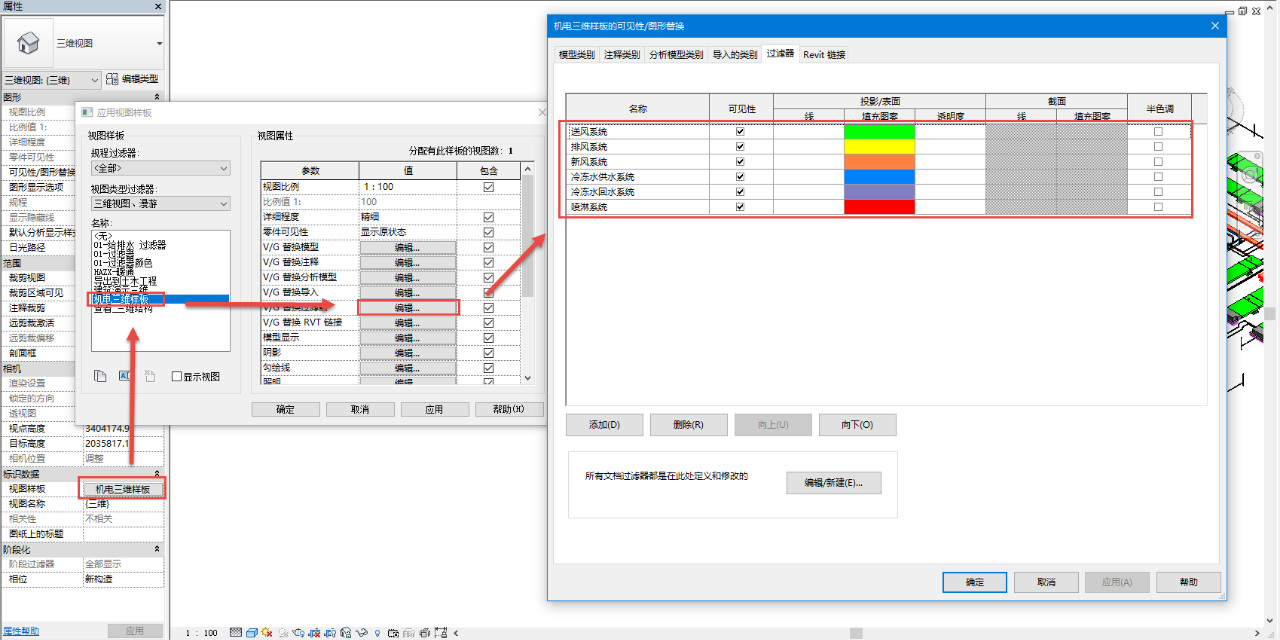Switch to the Revit 链接 tab
Screen dimensions: 1280x640
coord(824,55)
